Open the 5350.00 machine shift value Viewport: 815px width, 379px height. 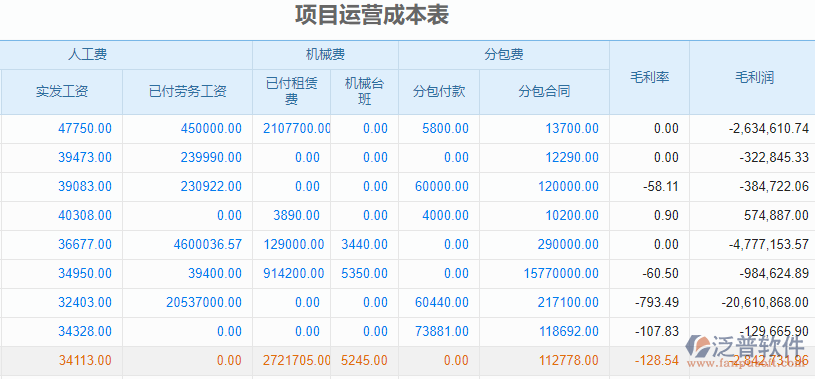[364, 273]
